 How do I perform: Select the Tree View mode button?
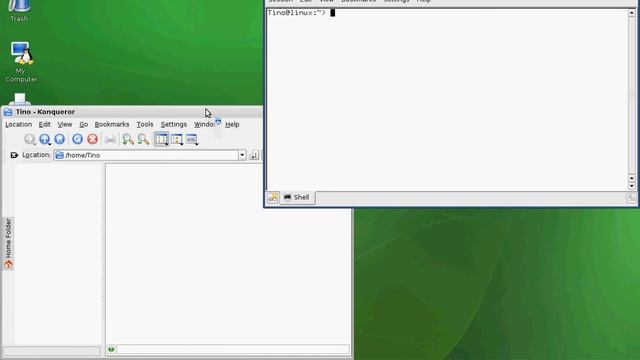tap(176, 139)
